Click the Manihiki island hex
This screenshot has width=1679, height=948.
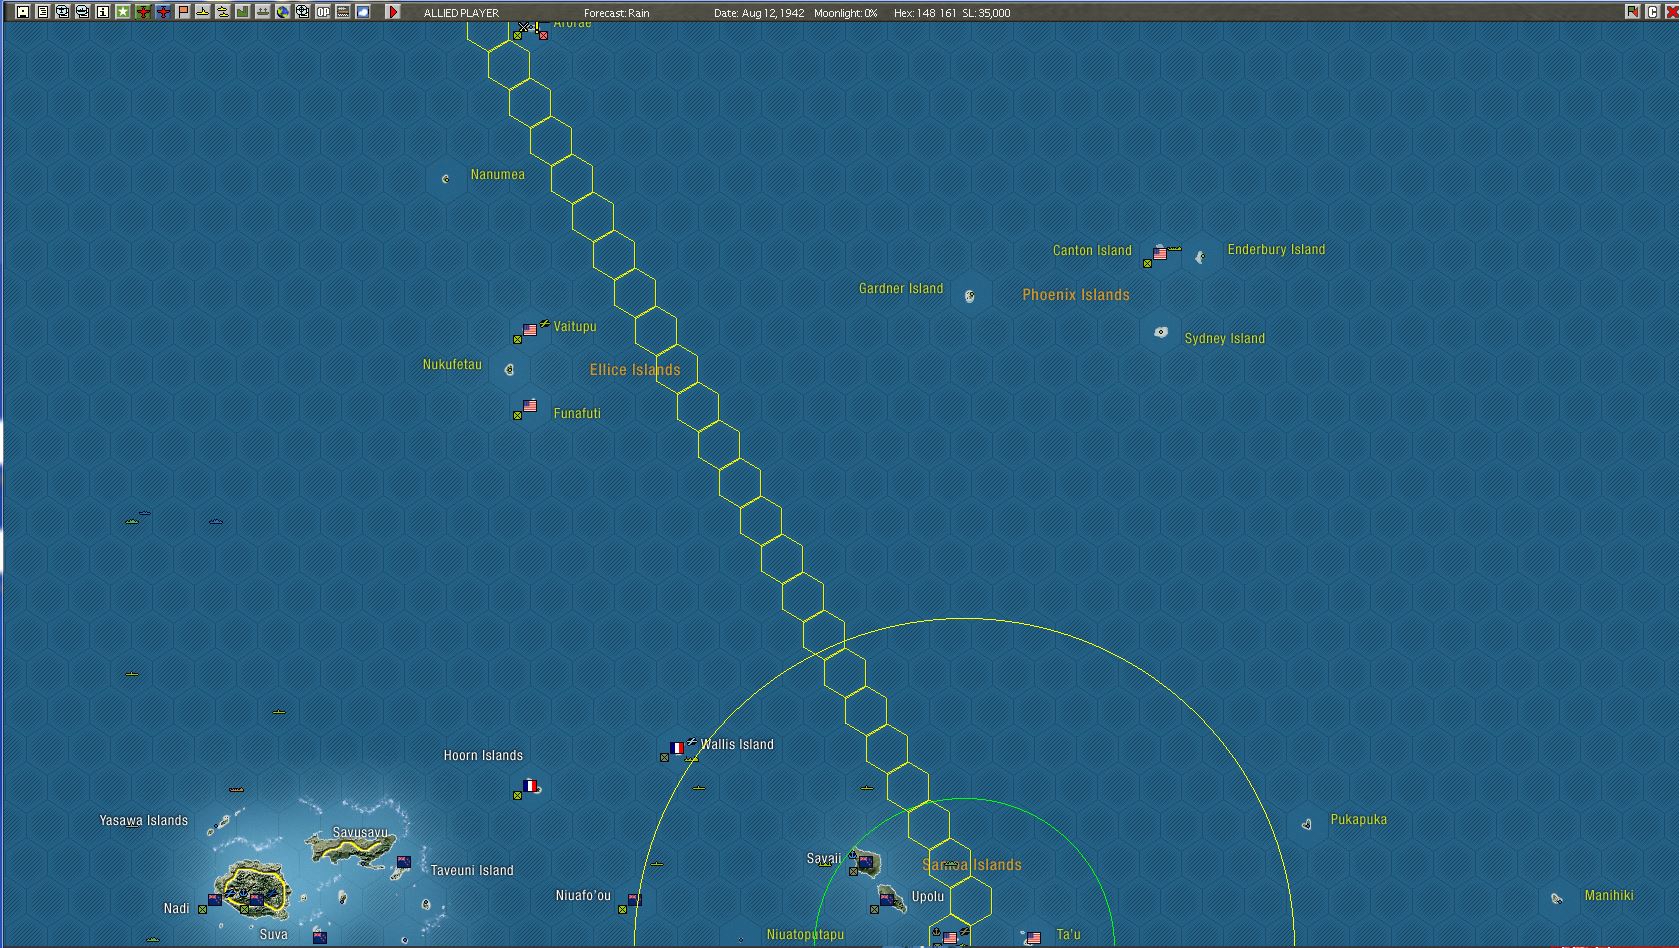[1558, 899]
